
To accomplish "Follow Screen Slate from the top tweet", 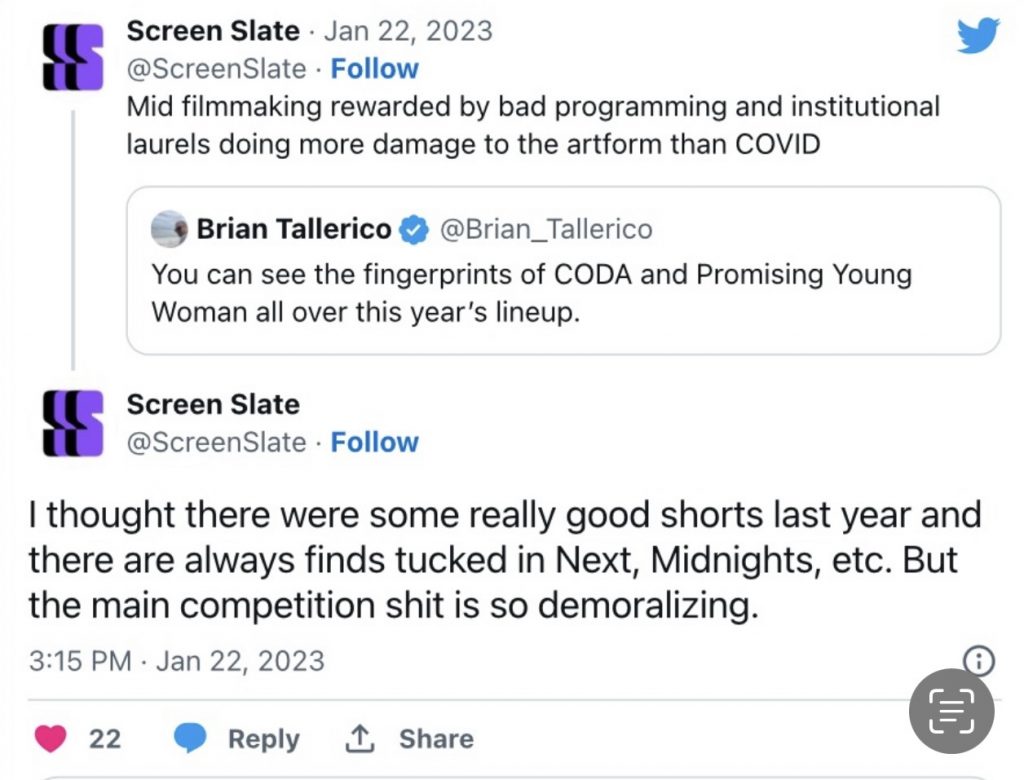I will pyautogui.click(x=374, y=69).
